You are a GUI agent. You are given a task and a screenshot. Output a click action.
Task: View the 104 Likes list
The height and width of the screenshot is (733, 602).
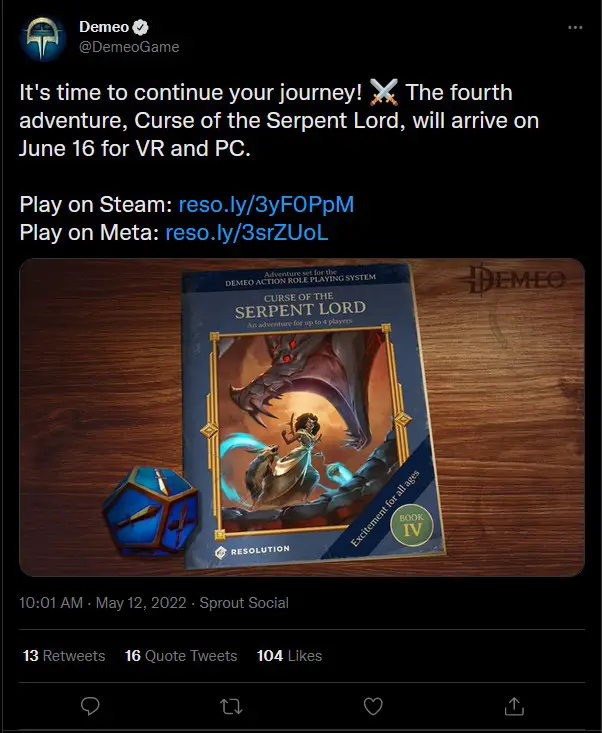(289, 655)
